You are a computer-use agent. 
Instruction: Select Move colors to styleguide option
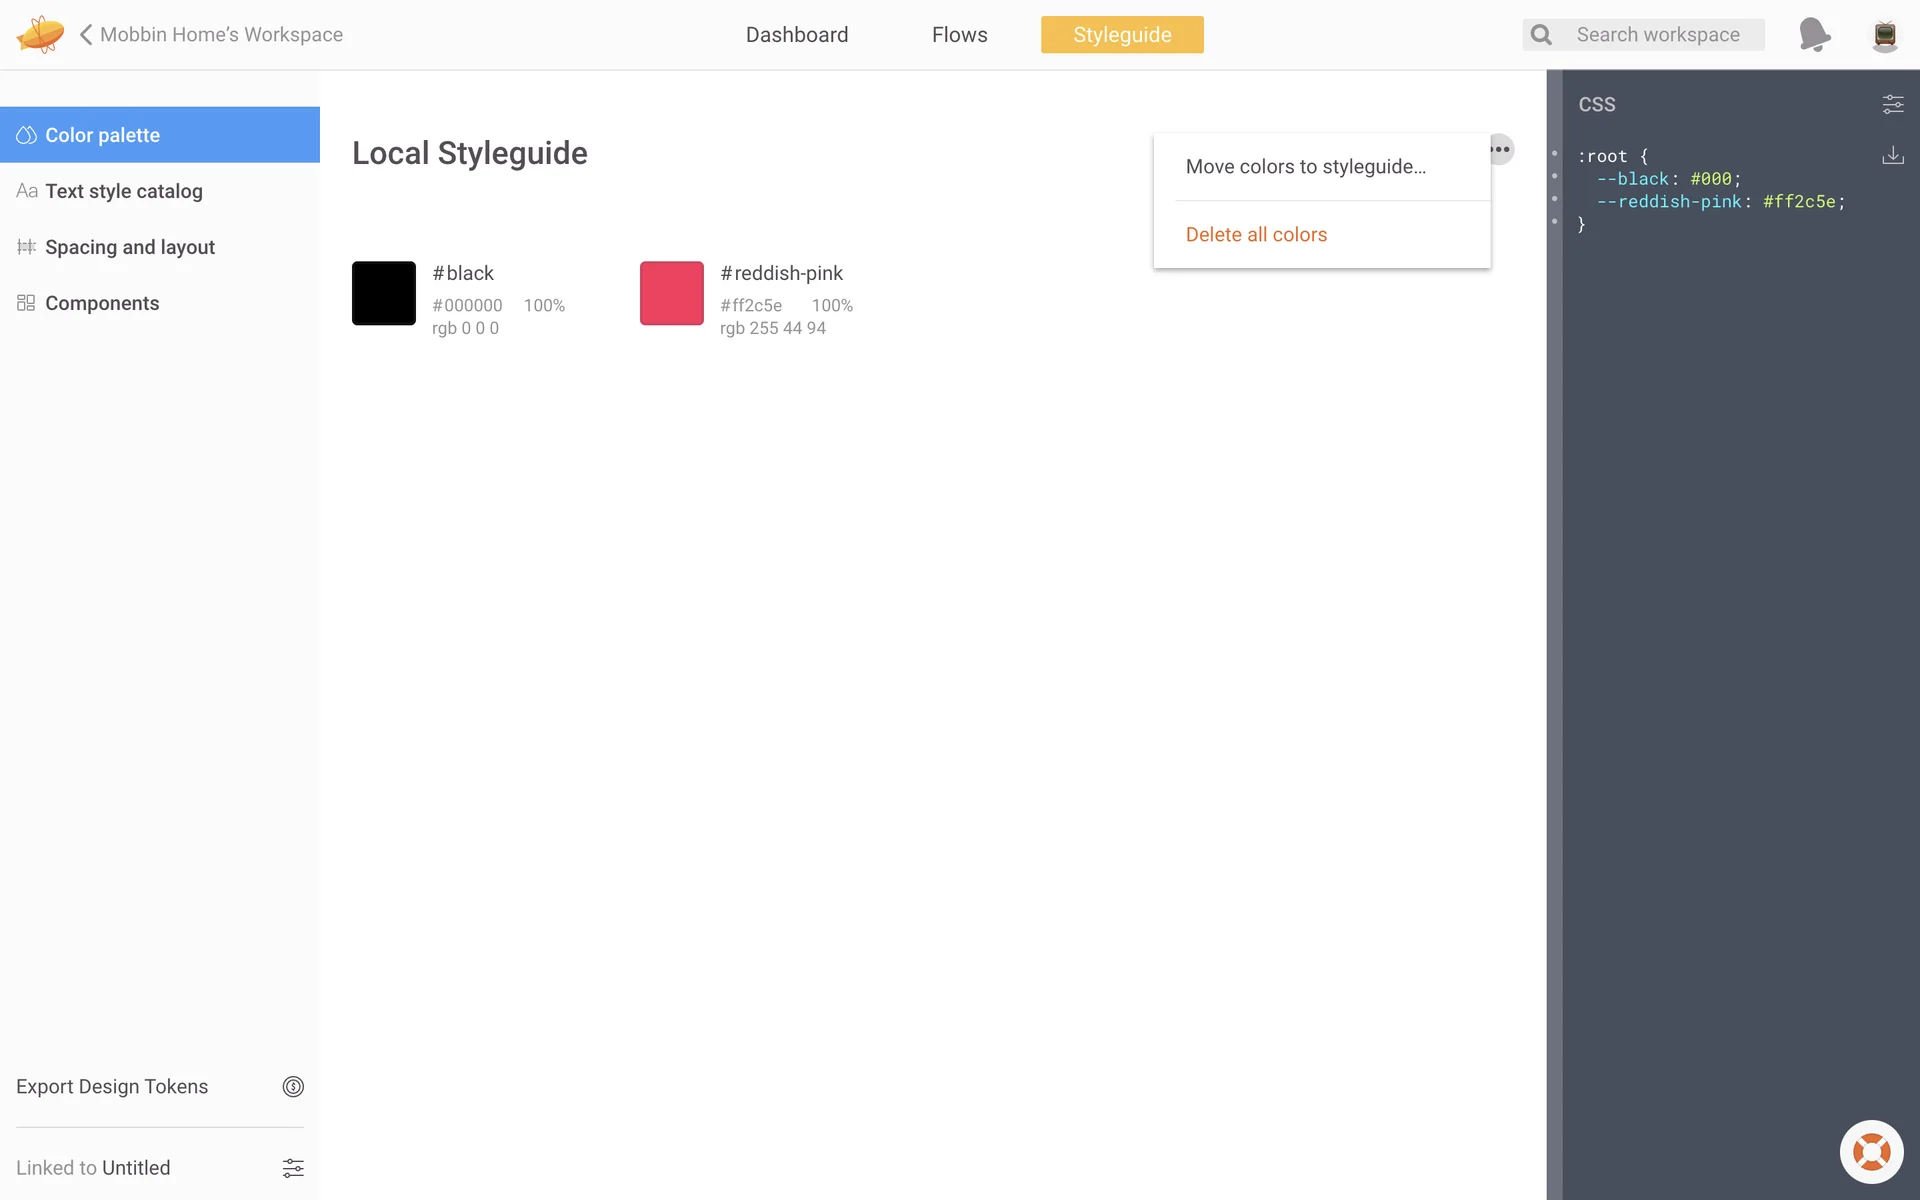click(x=1306, y=167)
